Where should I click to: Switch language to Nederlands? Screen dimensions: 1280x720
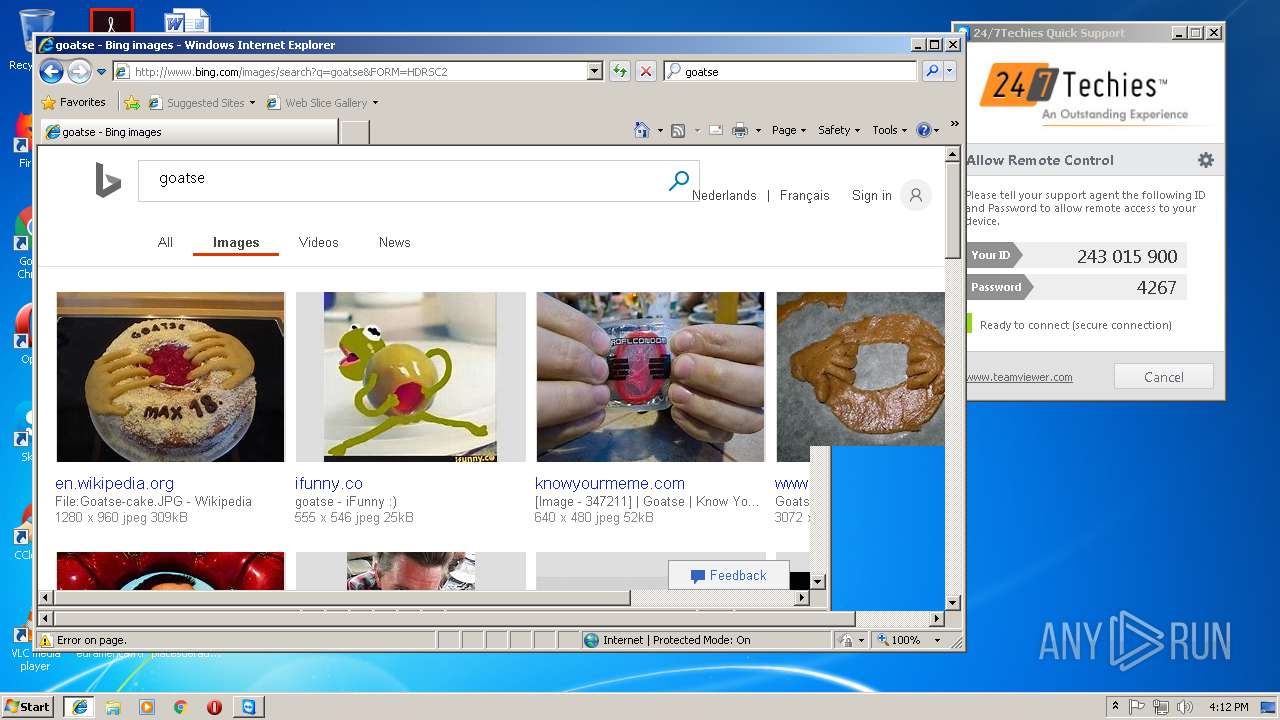click(724, 195)
